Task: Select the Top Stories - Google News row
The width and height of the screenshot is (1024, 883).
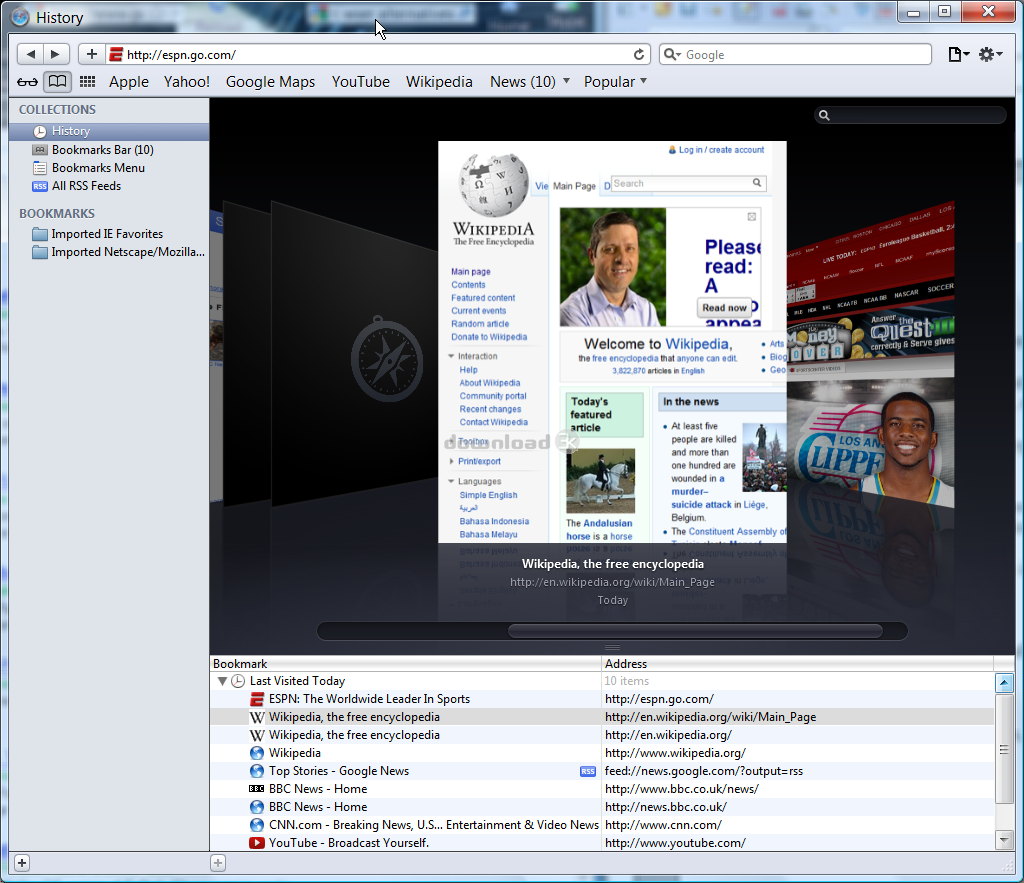Action: click(601, 771)
